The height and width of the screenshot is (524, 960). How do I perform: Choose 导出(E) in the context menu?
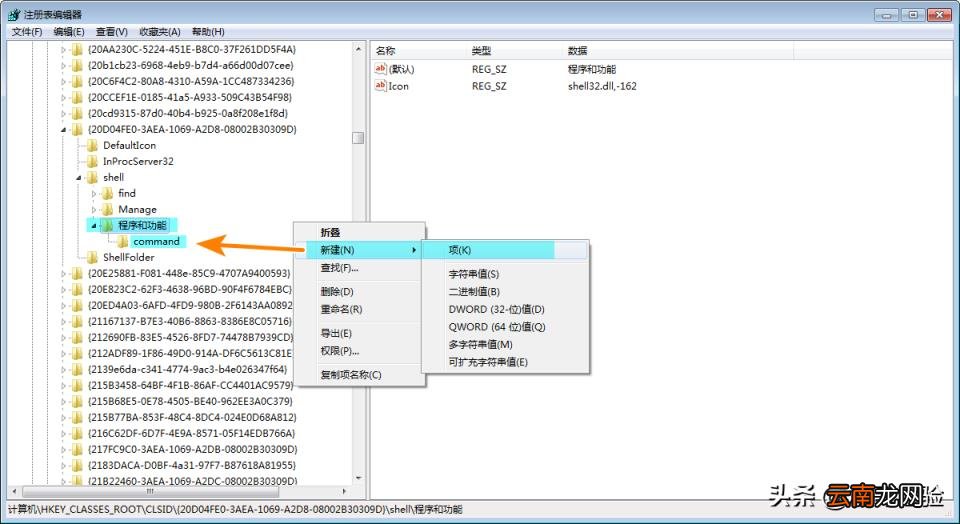pyautogui.click(x=359, y=333)
